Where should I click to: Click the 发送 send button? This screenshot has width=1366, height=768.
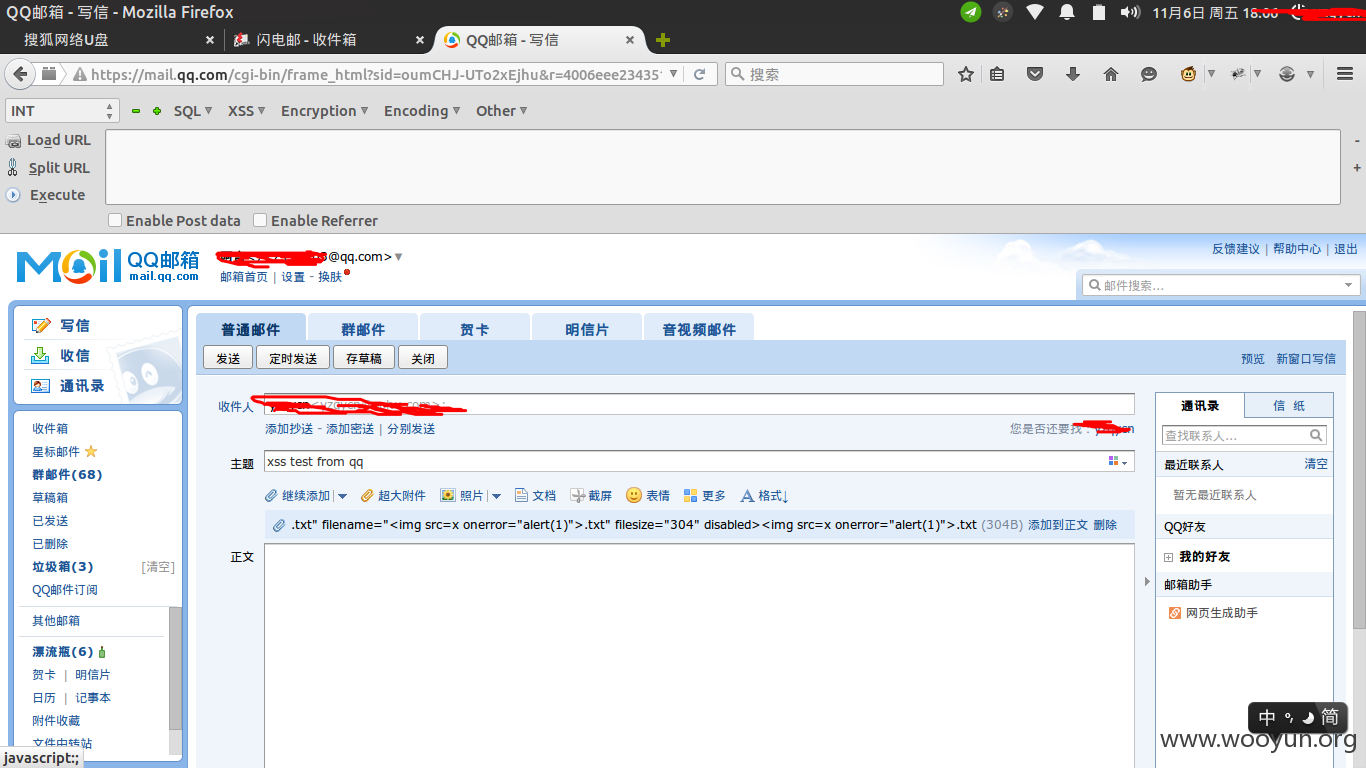228,358
